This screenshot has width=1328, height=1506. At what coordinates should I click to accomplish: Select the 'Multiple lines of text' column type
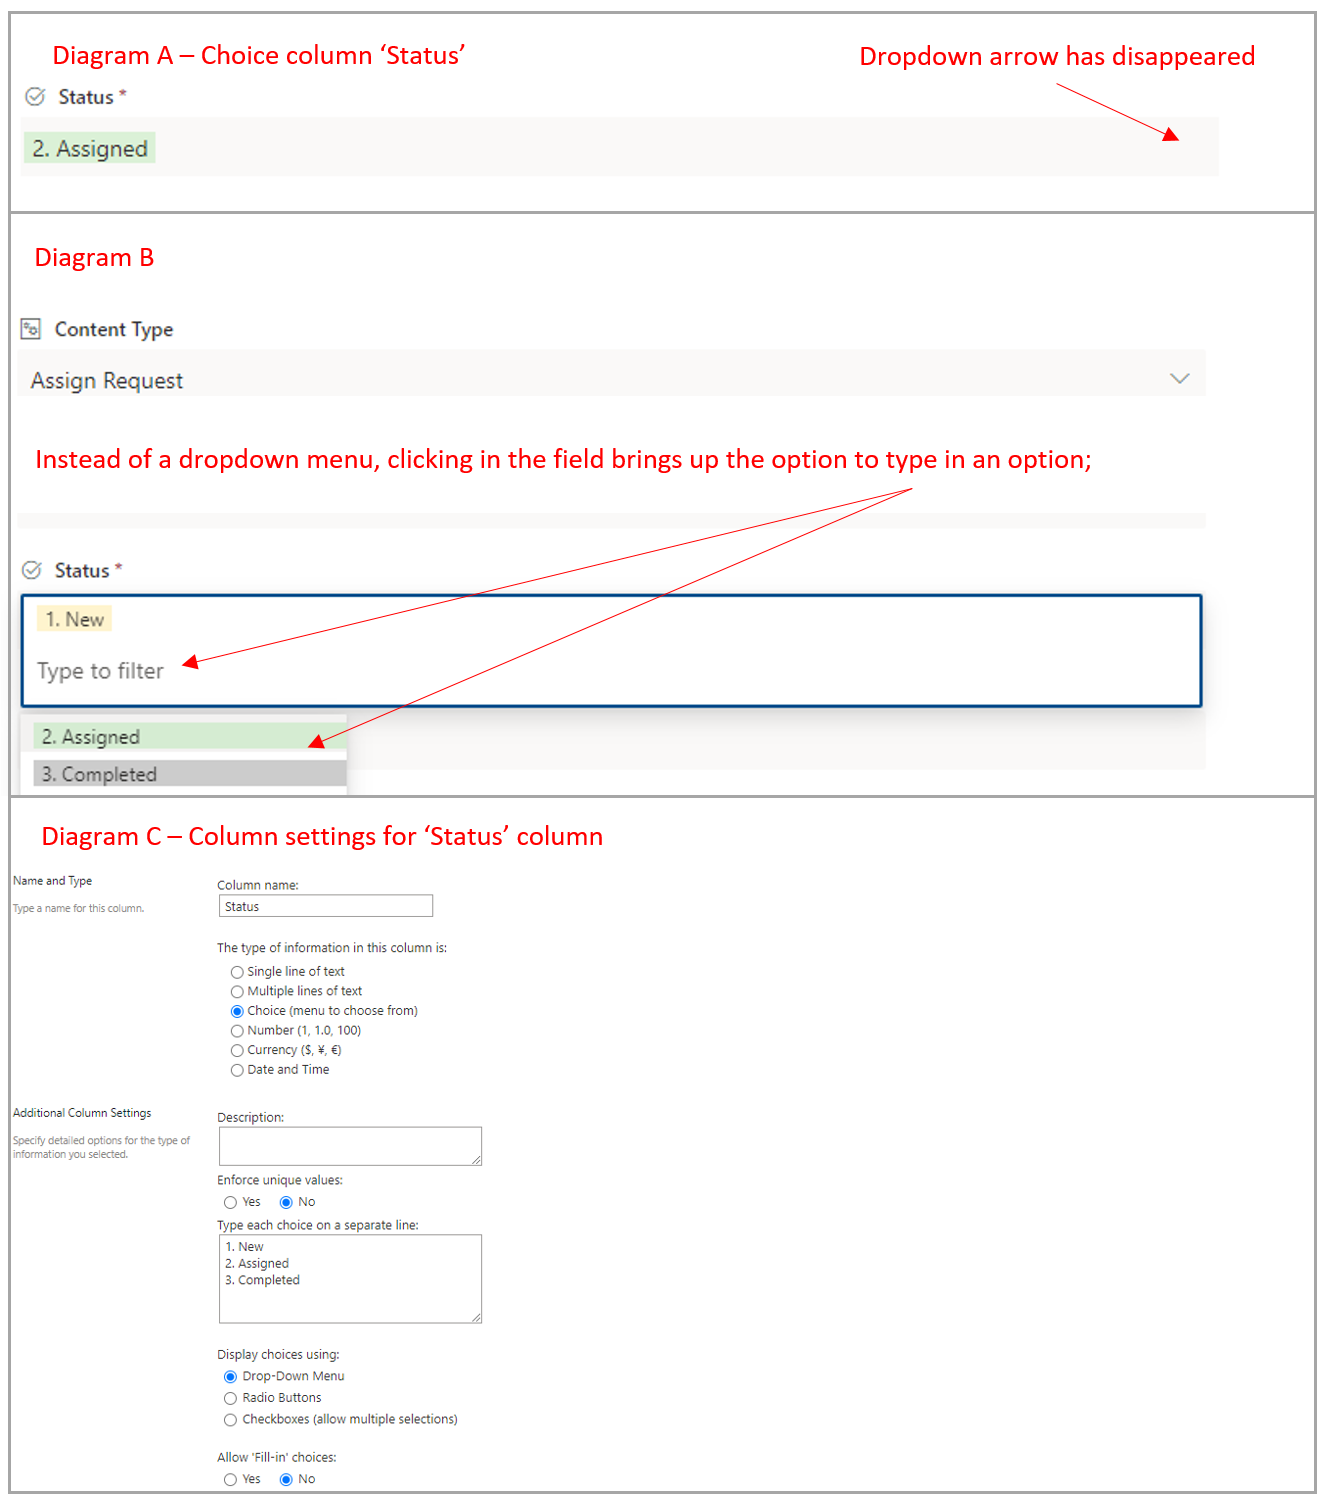click(237, 991)
